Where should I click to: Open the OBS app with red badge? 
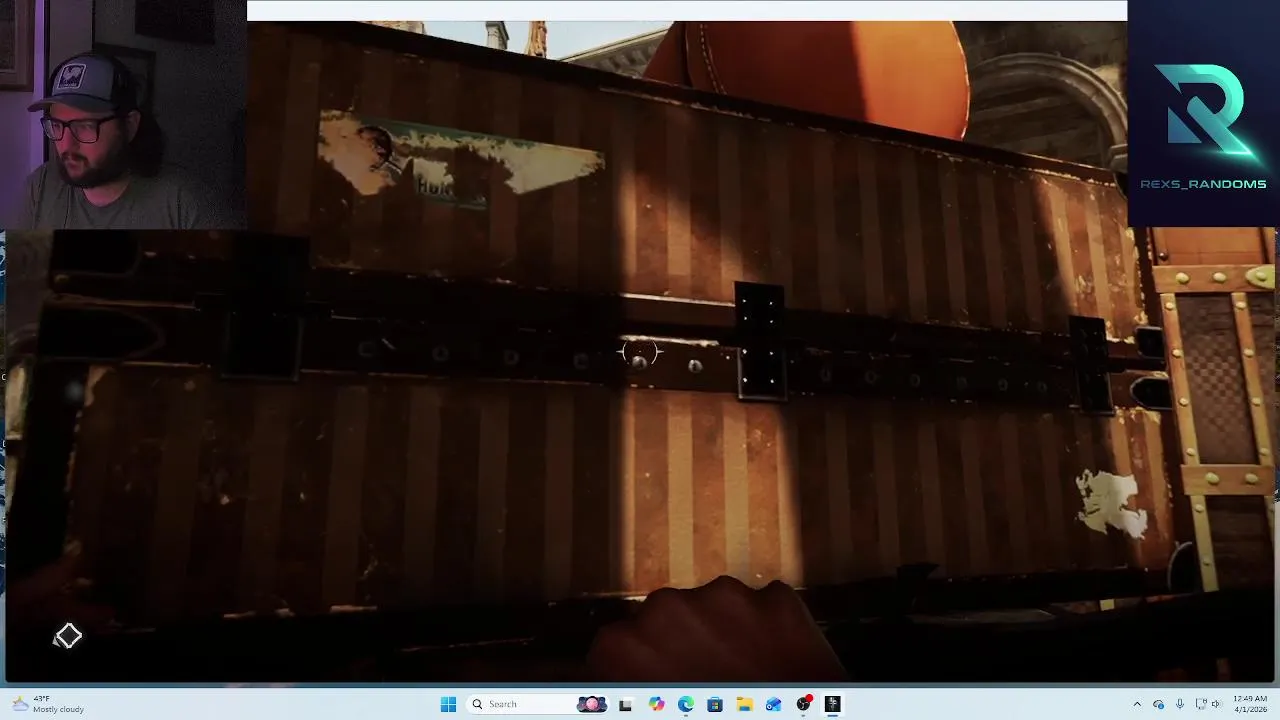tap(803, 704)
